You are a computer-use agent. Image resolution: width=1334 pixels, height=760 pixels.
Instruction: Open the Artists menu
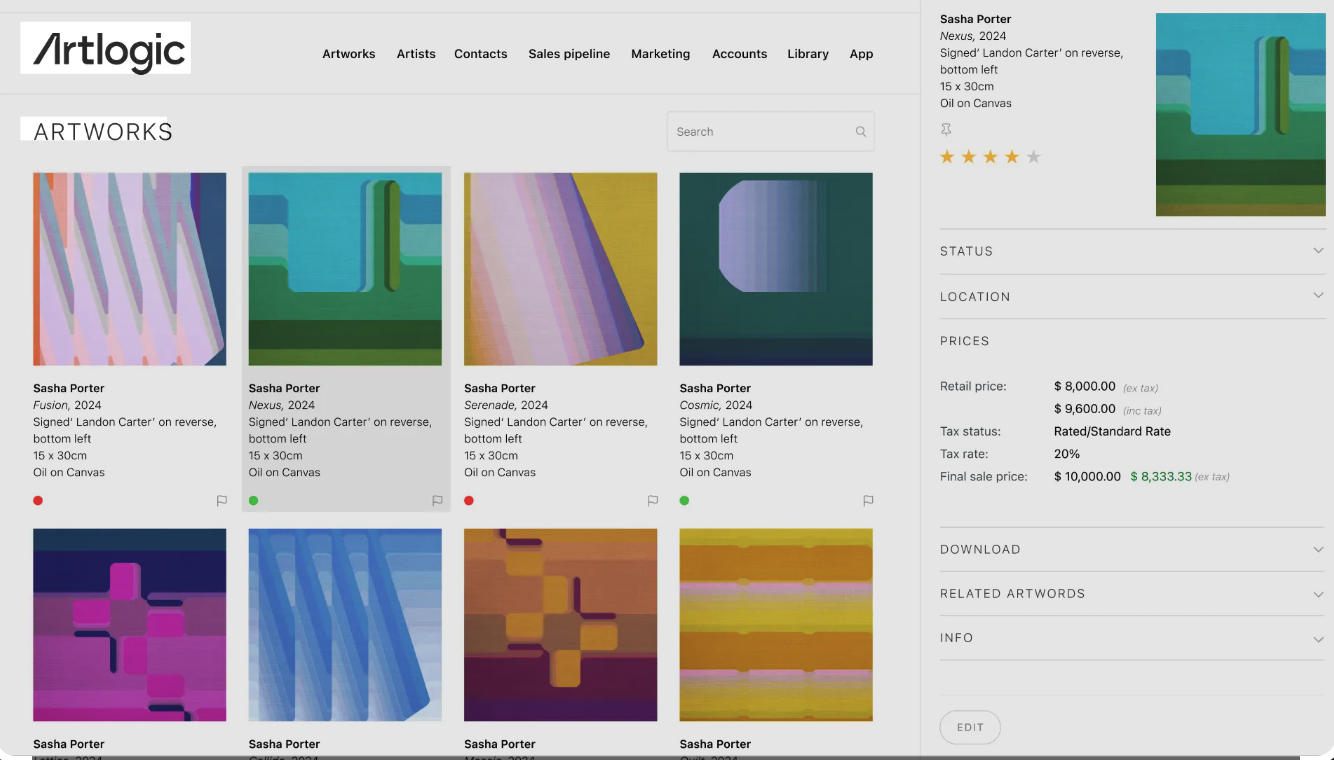coord(416,54)
